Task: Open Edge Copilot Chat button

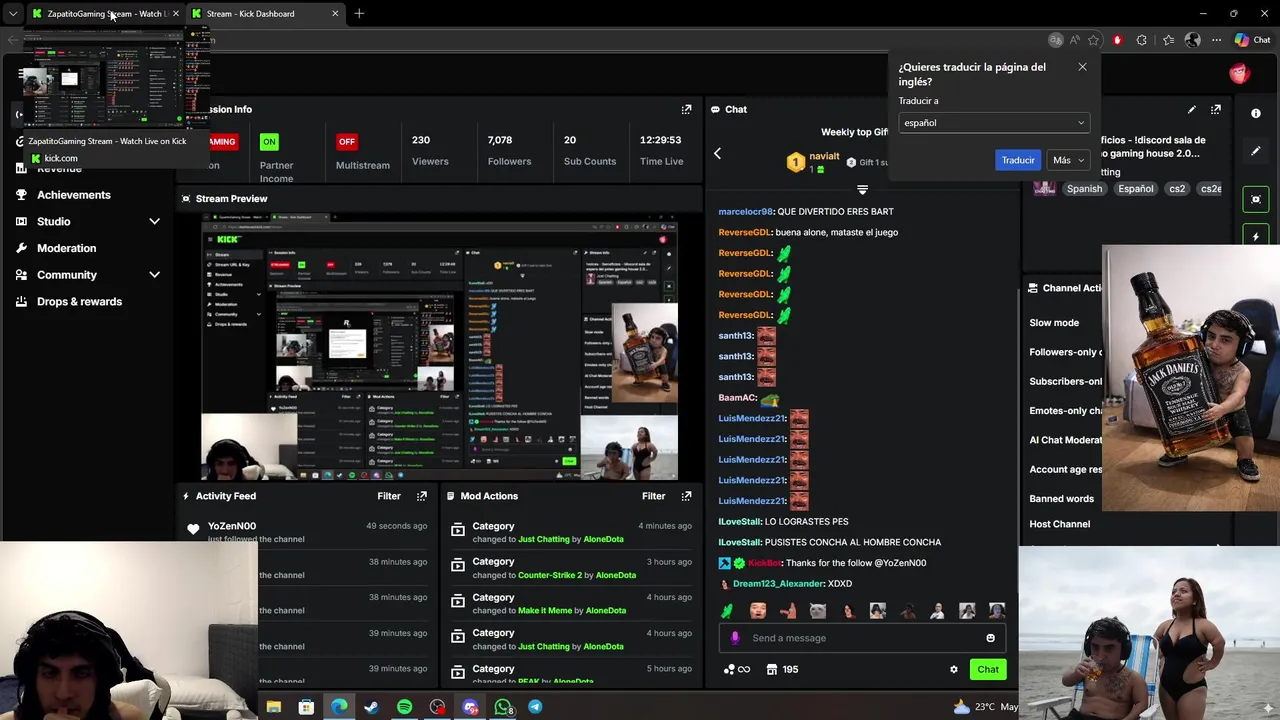Action: [1252, 40]
